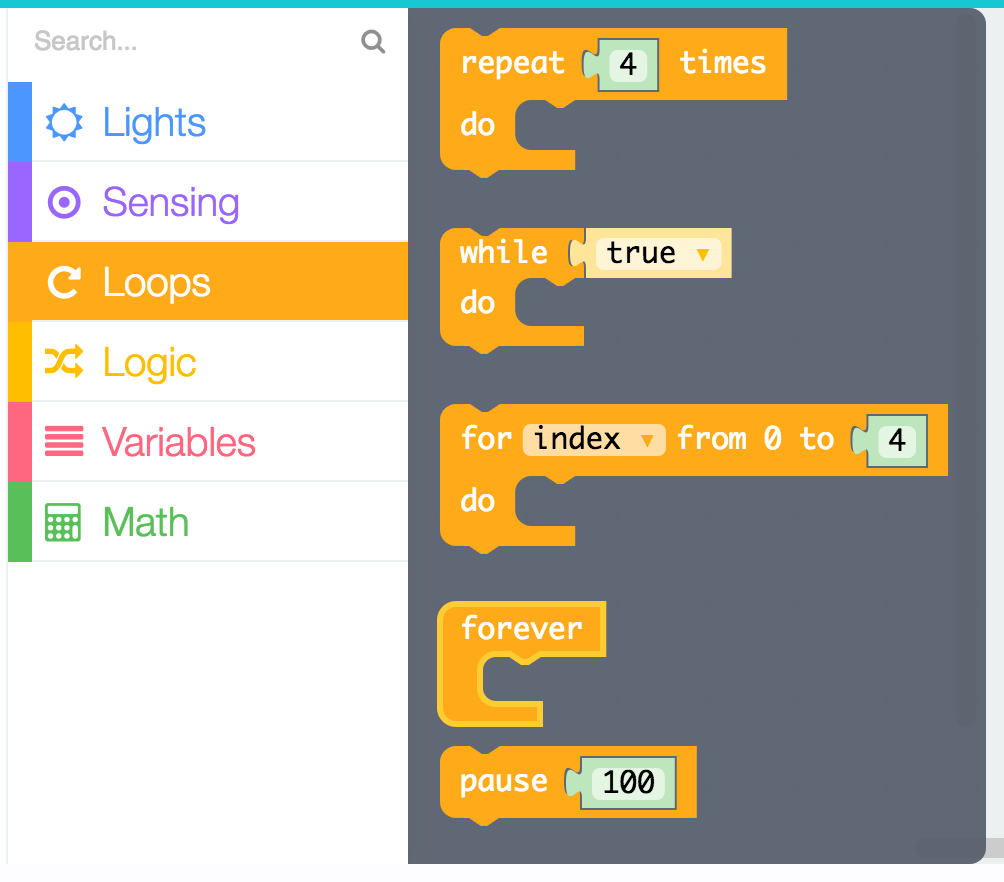Click the Logic shuffle icon
The height and width of the screenshot is (882, 1004).
tap(65, 363)
